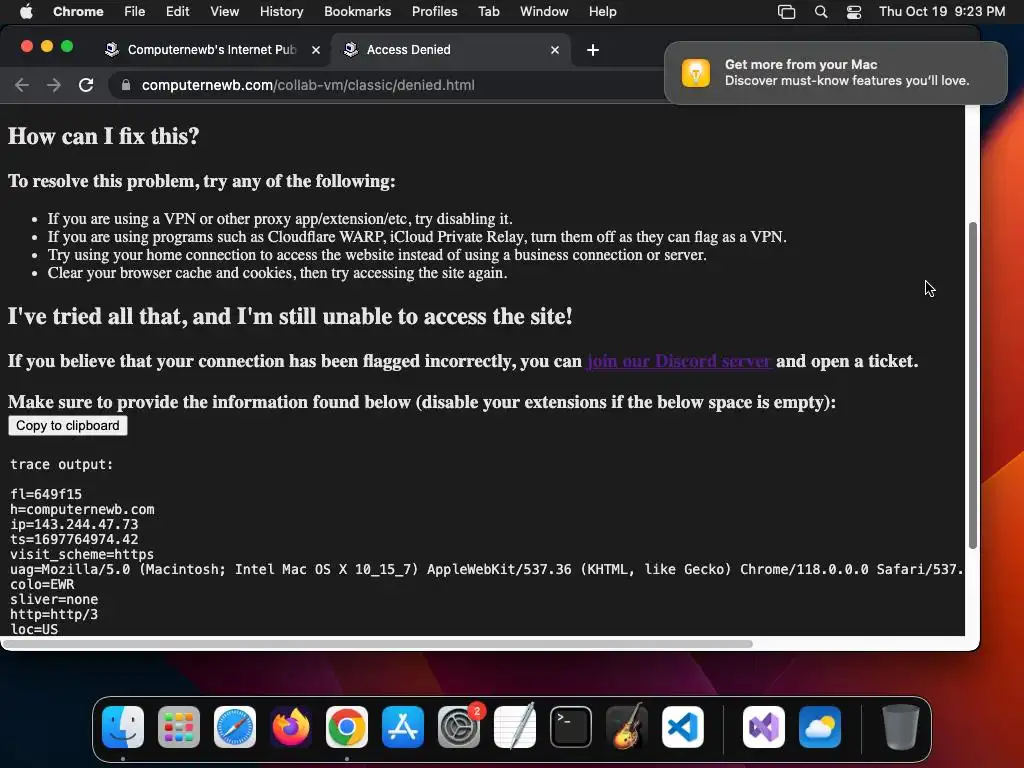Open Spotlight search in menu bar
1024x768 pixels.
[x=821, y=12]
